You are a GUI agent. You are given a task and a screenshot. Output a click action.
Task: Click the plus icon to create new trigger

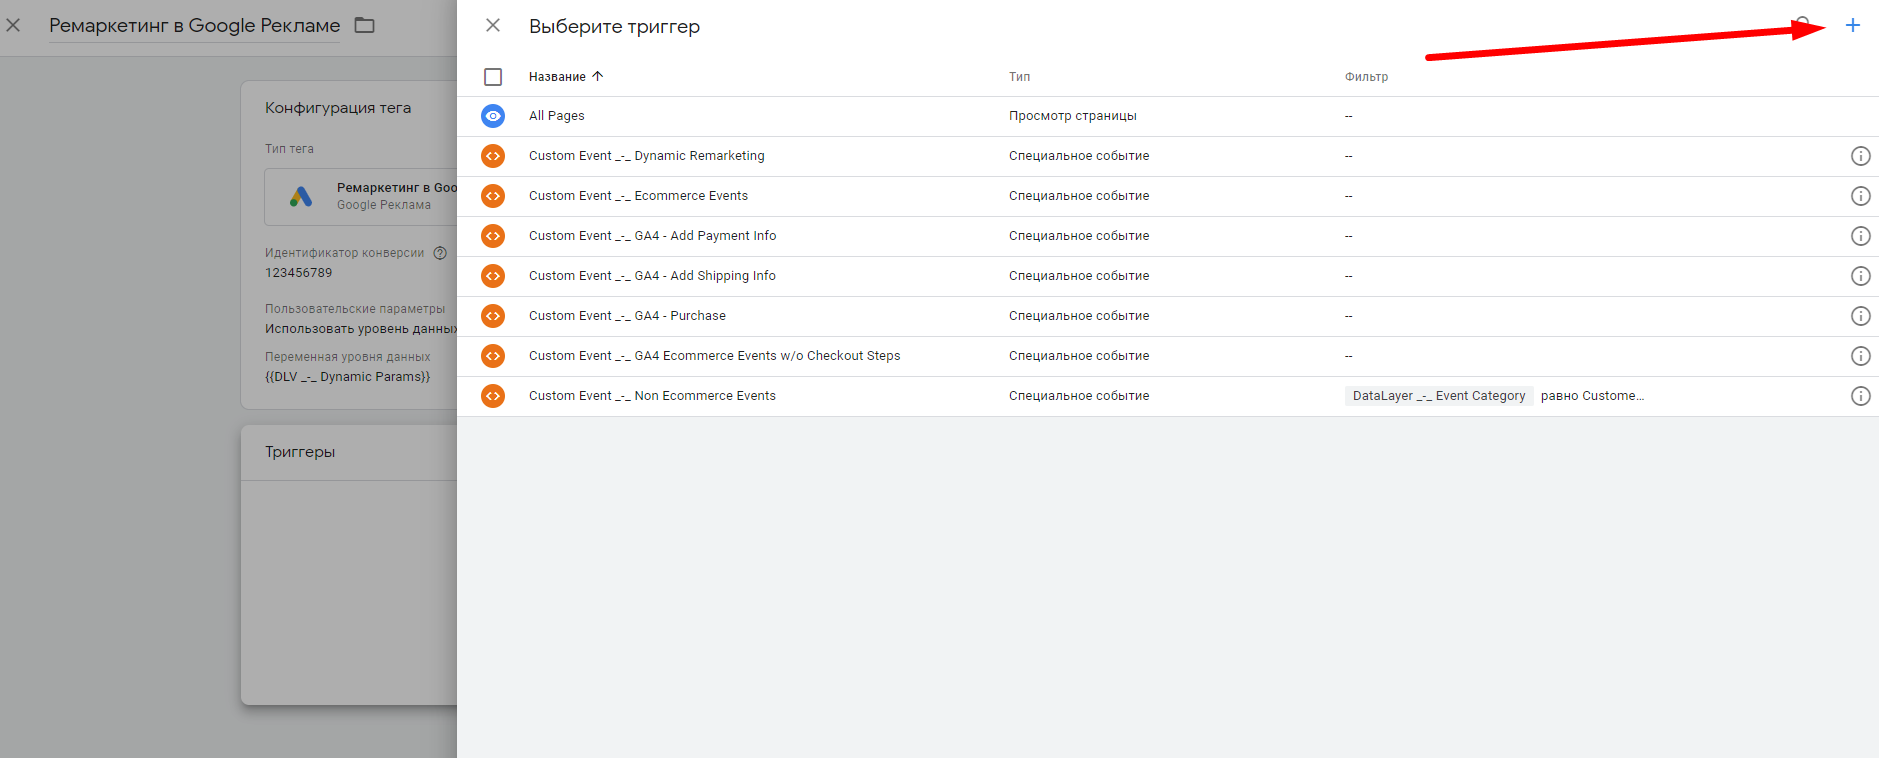(1852, 26)
